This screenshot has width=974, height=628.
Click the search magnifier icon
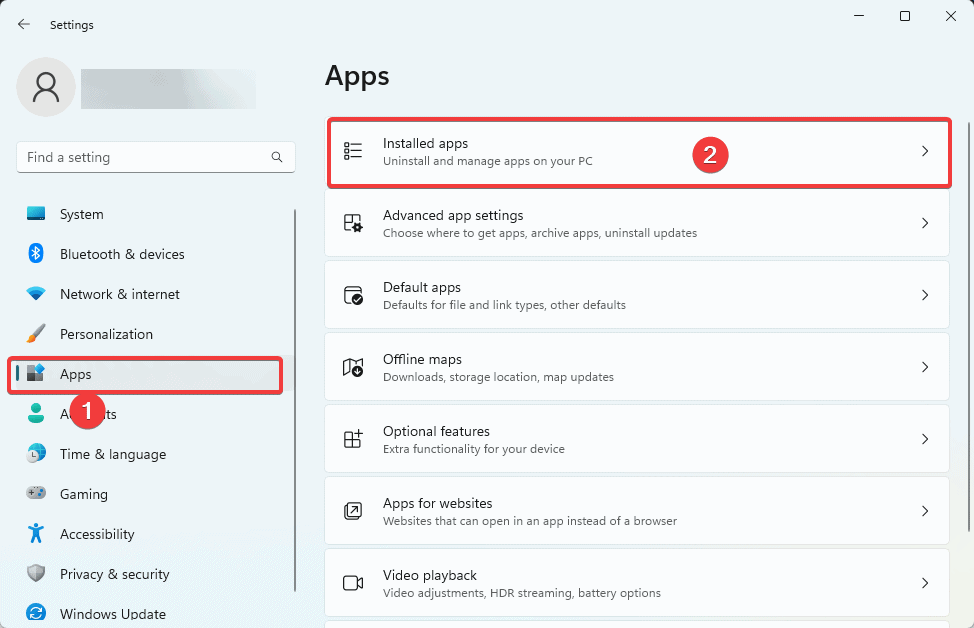[277, 157]
